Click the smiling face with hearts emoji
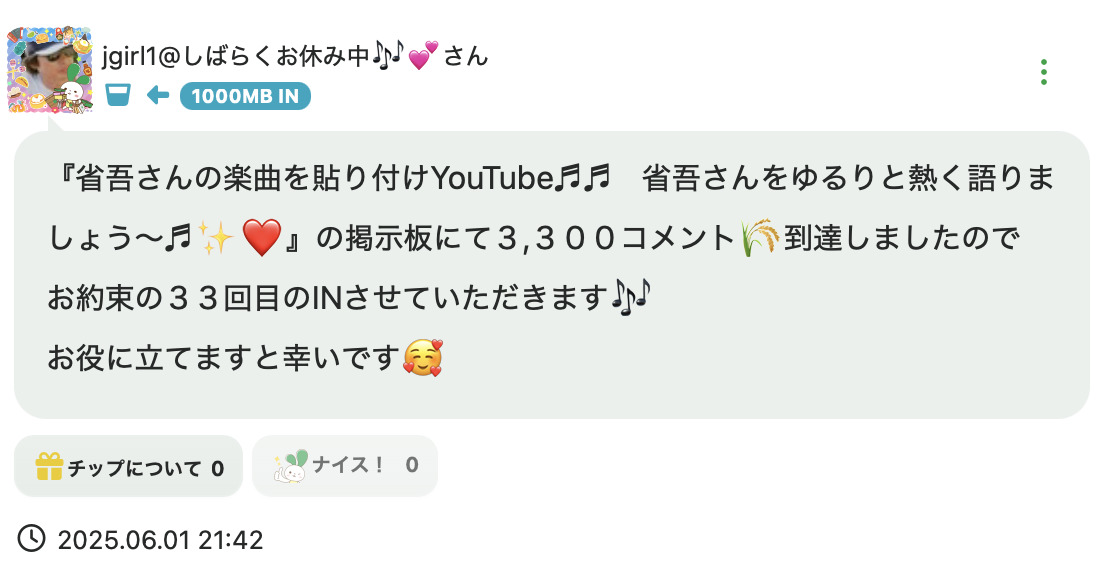Screen dimensions: 1106x562 click(x=423, y=358)
